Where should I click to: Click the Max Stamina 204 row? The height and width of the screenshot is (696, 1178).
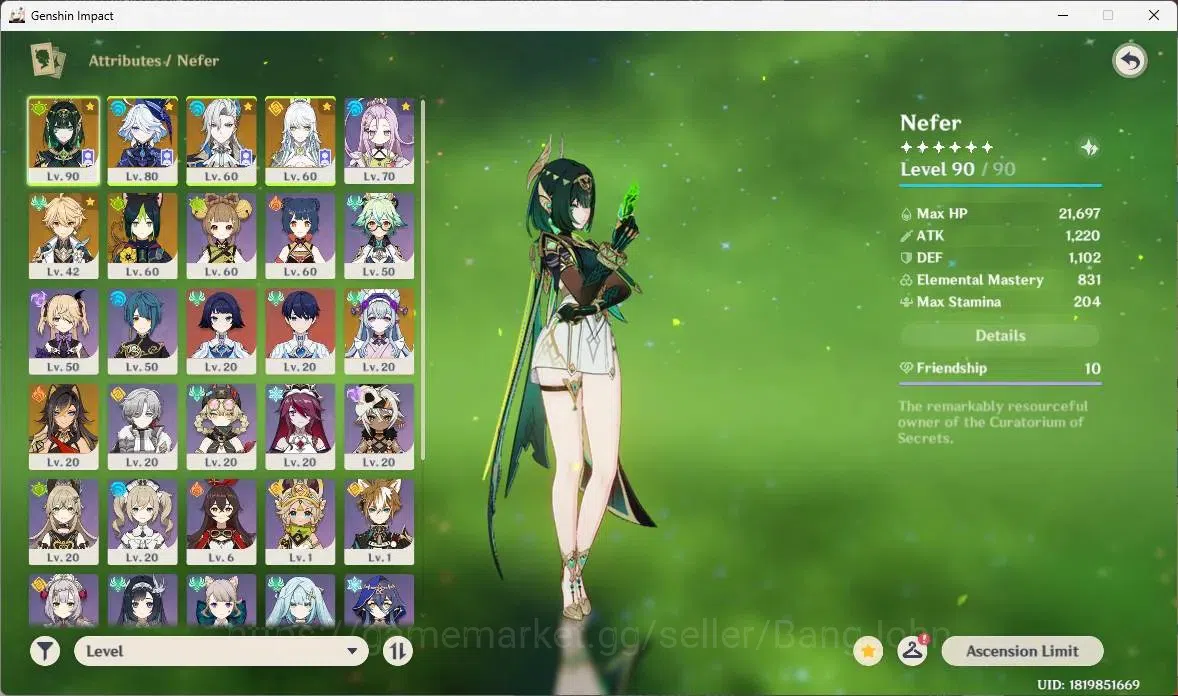click(x=1000, y=302)
